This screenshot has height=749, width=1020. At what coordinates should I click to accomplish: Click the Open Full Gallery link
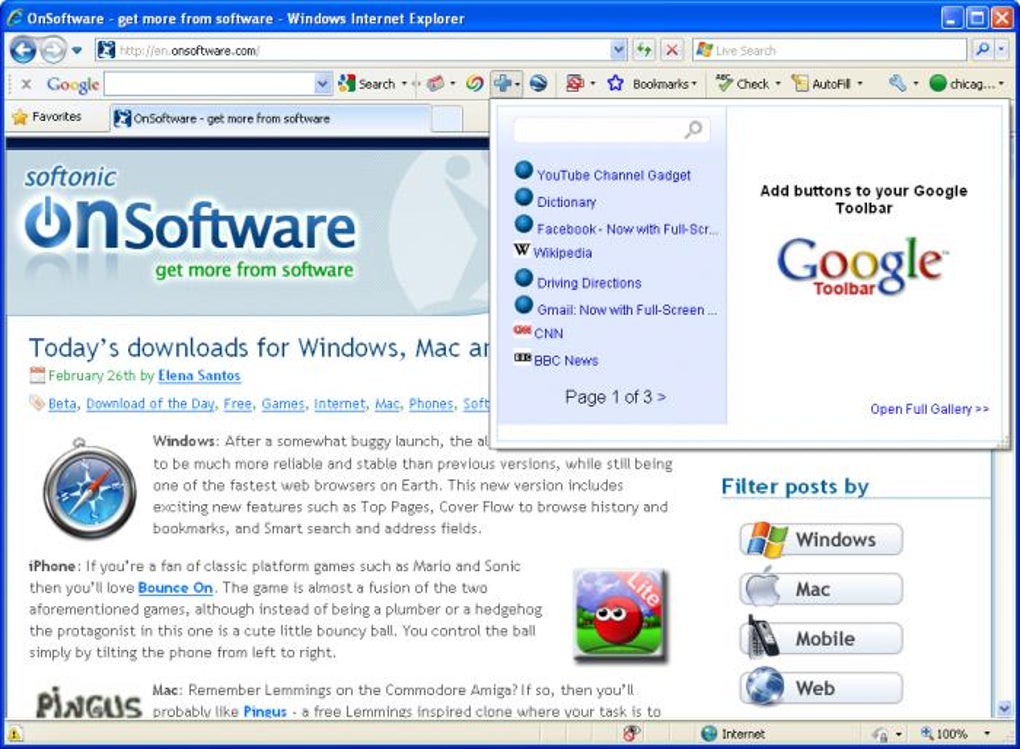930,409
